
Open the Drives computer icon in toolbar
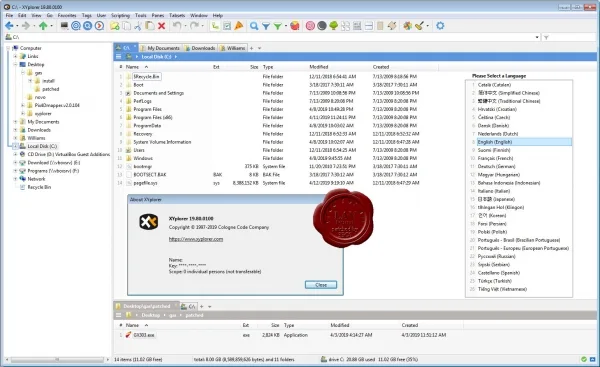click(x=64, y=26)
